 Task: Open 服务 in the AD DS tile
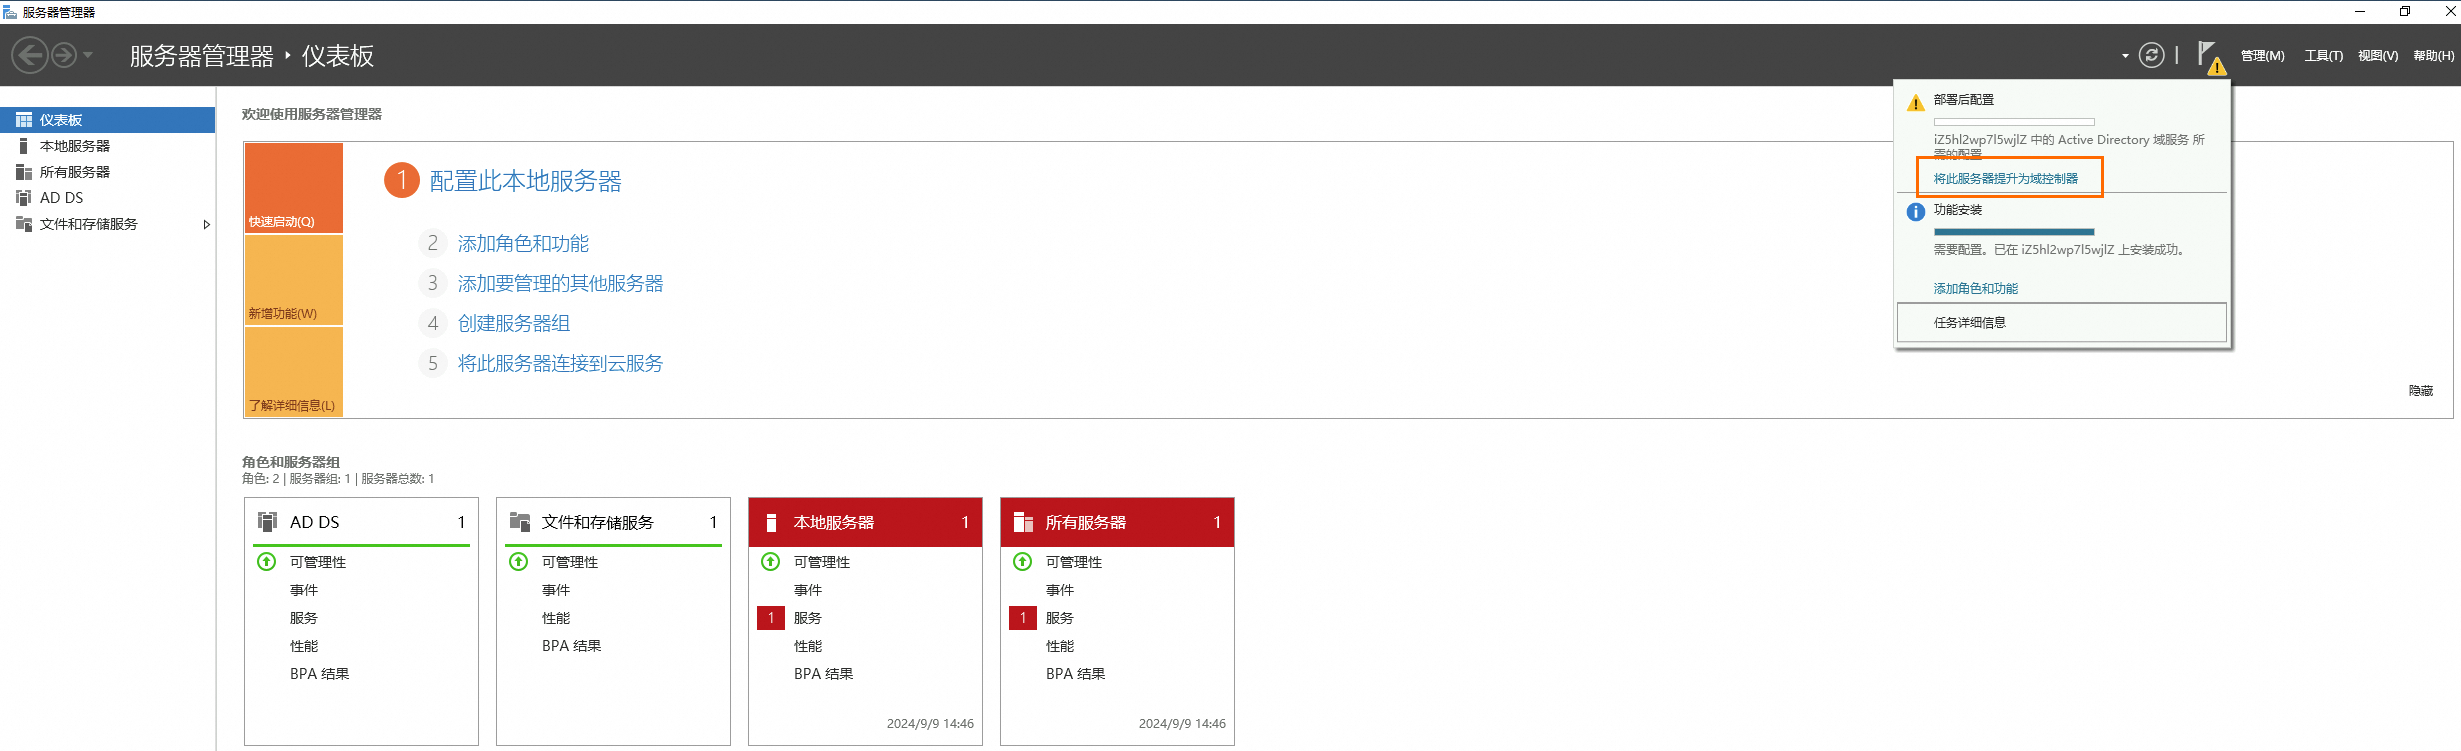pyautogui.click(x=304, y=618)
